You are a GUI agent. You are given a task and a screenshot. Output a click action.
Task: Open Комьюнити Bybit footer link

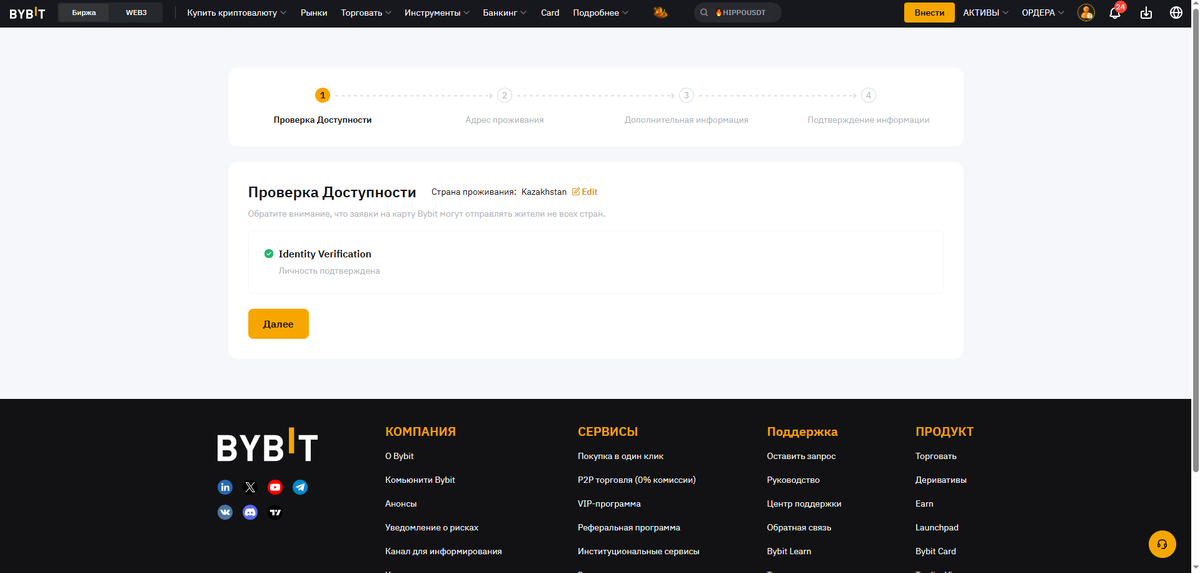tap(420, 480)
